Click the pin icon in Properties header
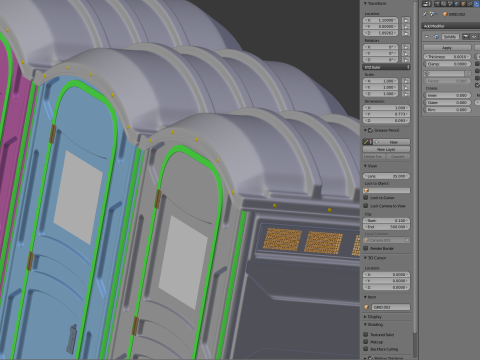Screen dimensions: 480x360 425,14
